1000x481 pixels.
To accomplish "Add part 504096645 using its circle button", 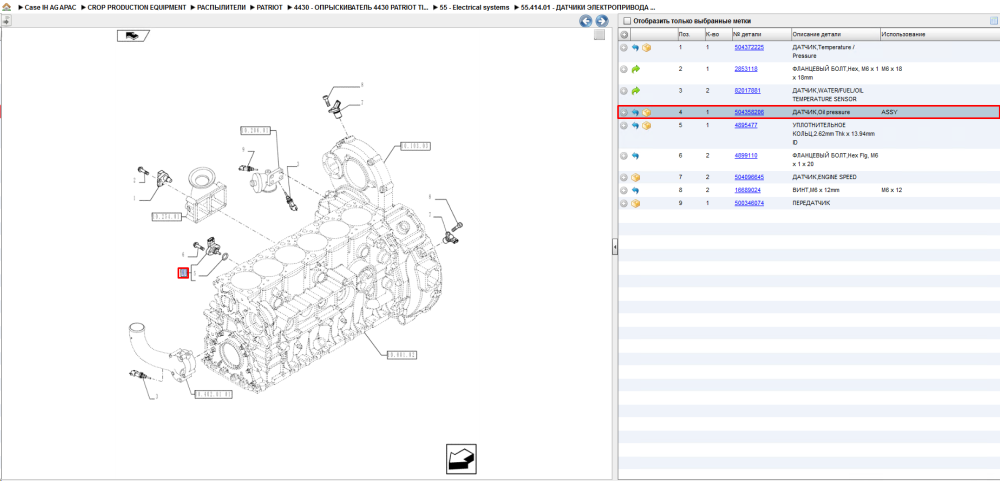I will point(624,177).
